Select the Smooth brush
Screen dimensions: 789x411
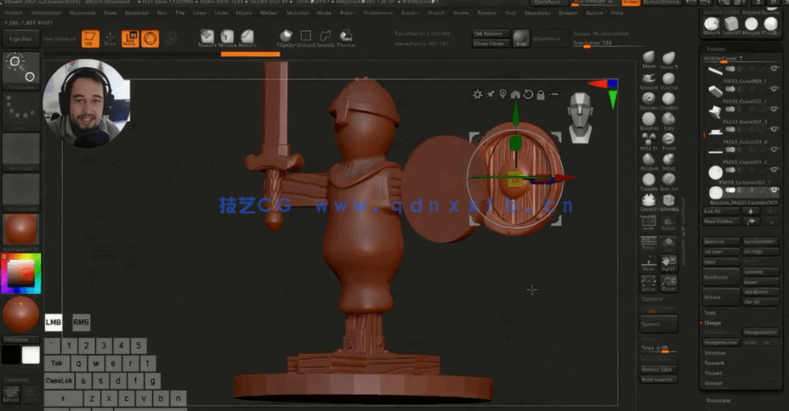point(649,80)
